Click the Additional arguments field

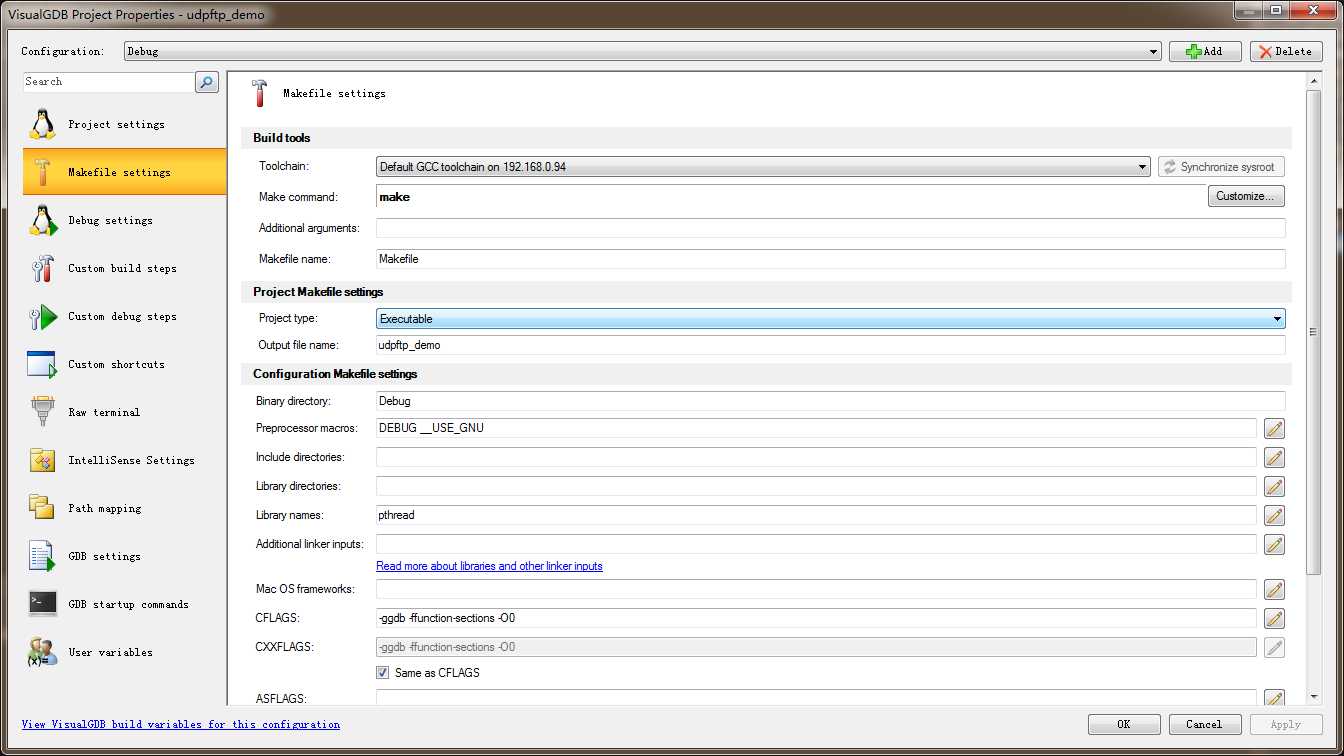[x=830, y=228]
